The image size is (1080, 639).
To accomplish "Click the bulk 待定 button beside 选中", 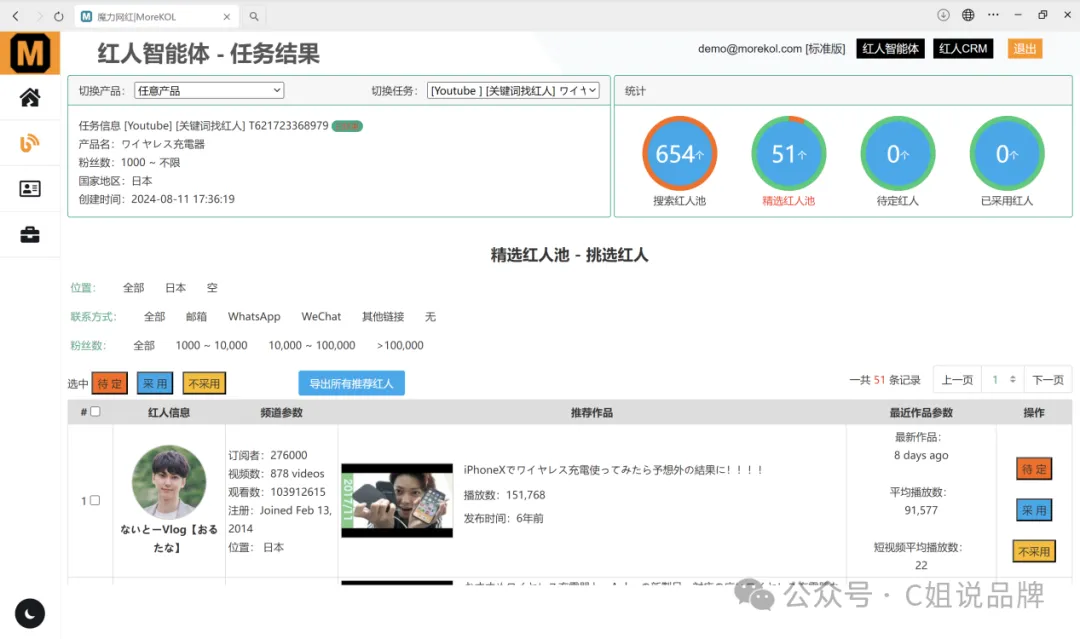I will tap(110, 384).
